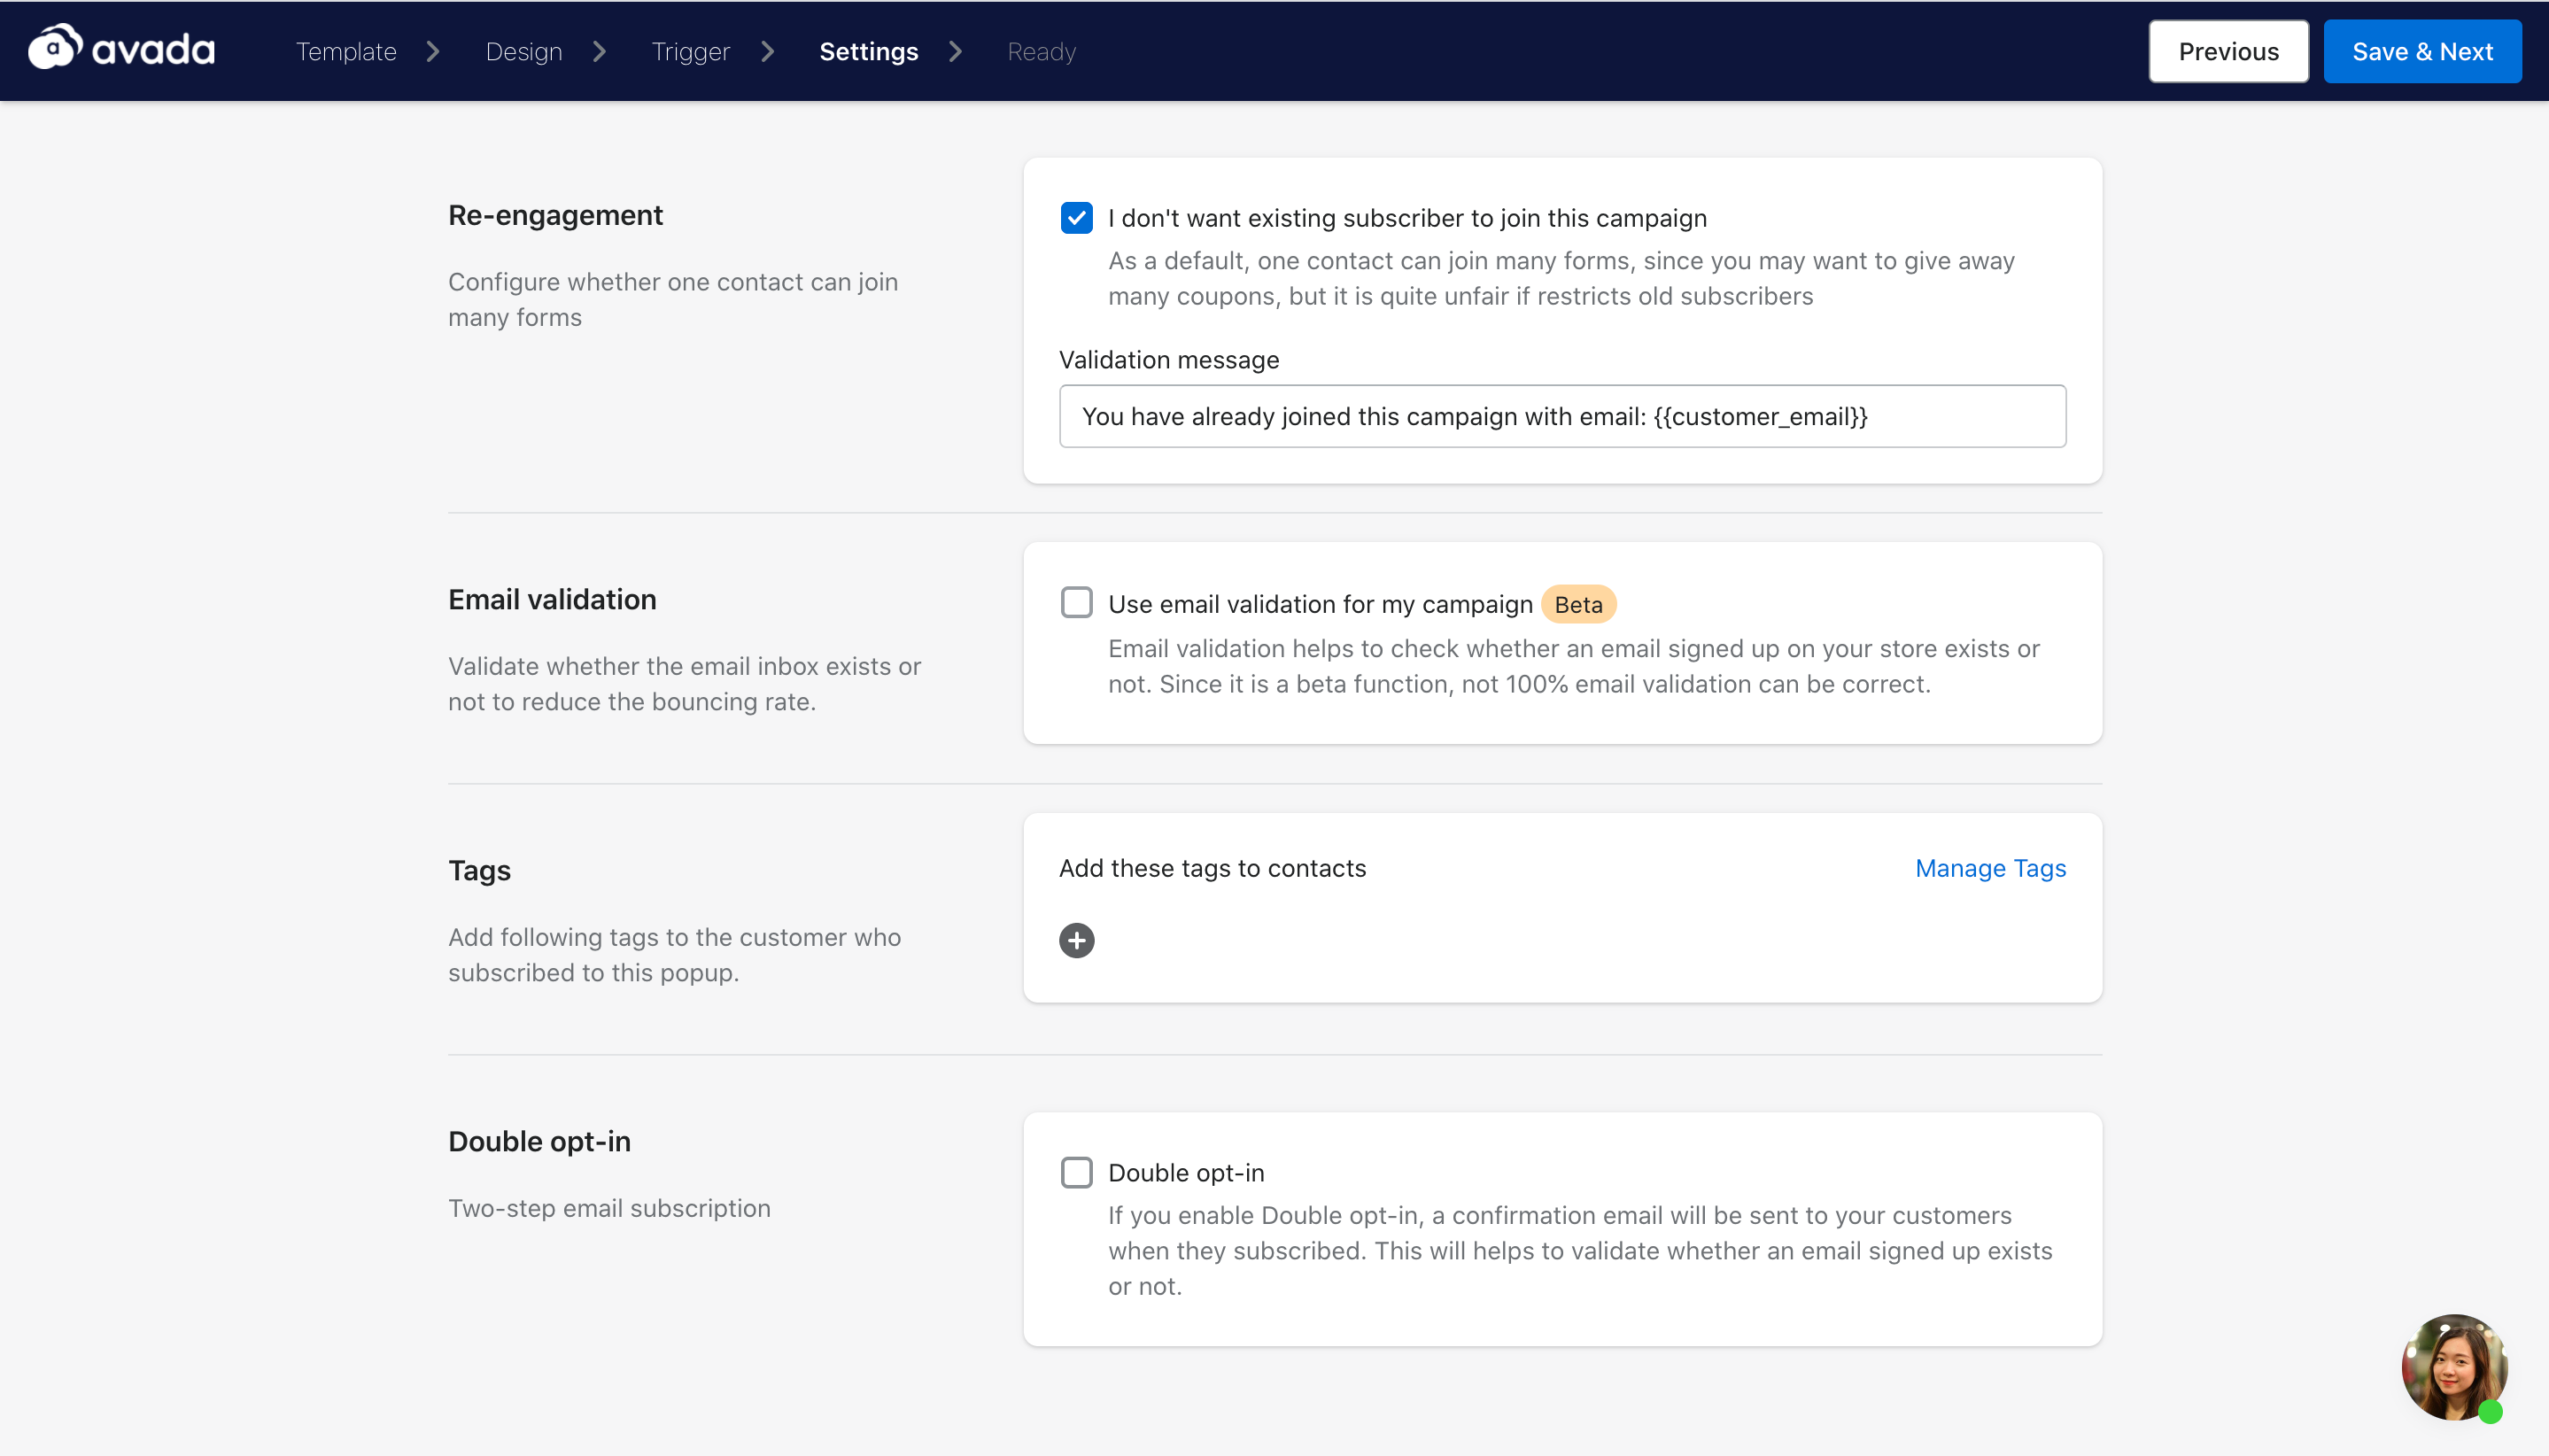The image size is (2549, 1456).
Task: Uncheck existing subscriber restriction checkbox
Action: coord(1076,218)
